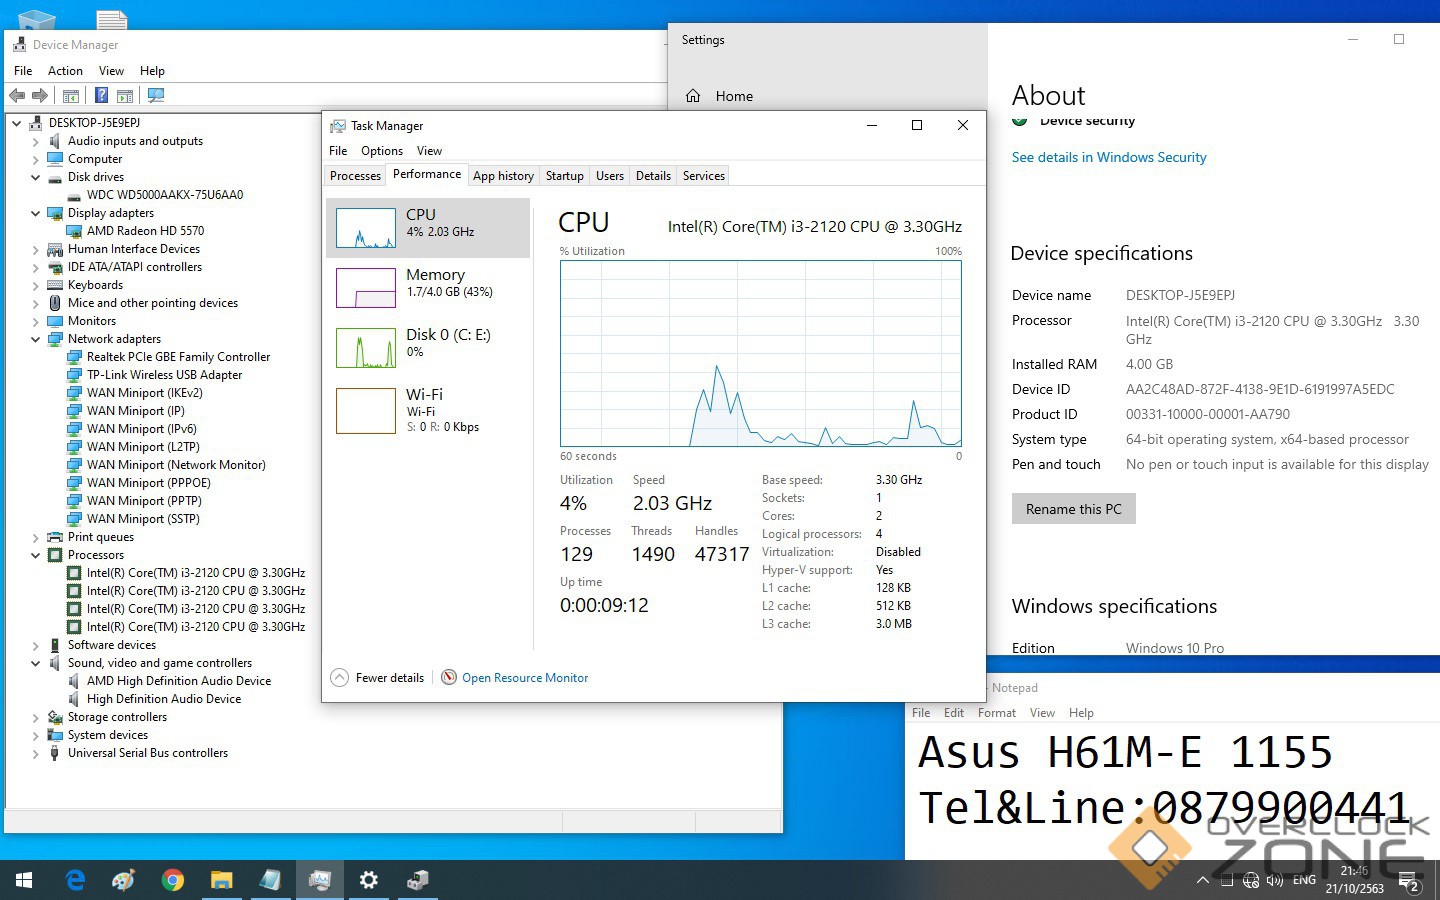
Task: Open See details in Windows Security link
Action: 1109,157
